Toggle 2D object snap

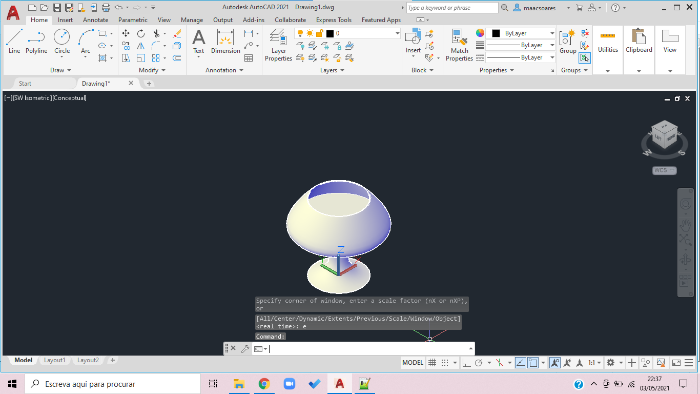(x=533, y=363)
